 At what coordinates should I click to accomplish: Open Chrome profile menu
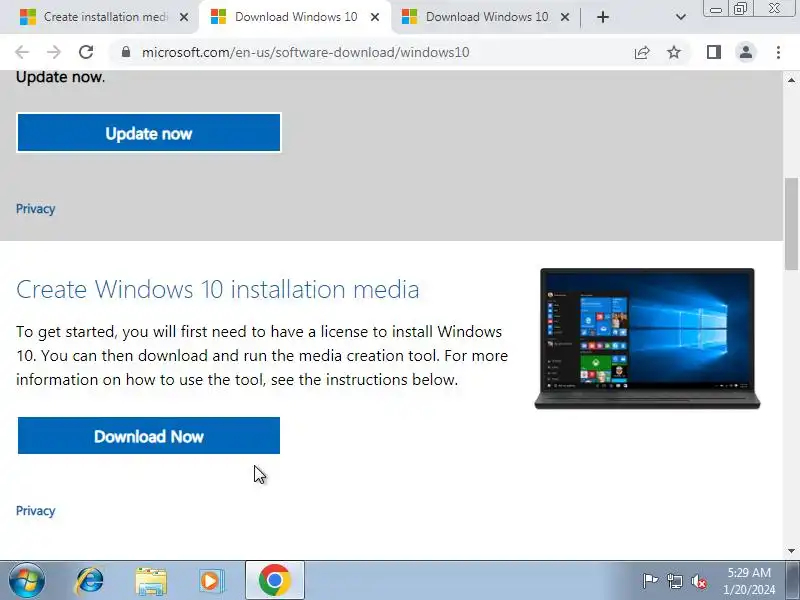click(746, 52)
